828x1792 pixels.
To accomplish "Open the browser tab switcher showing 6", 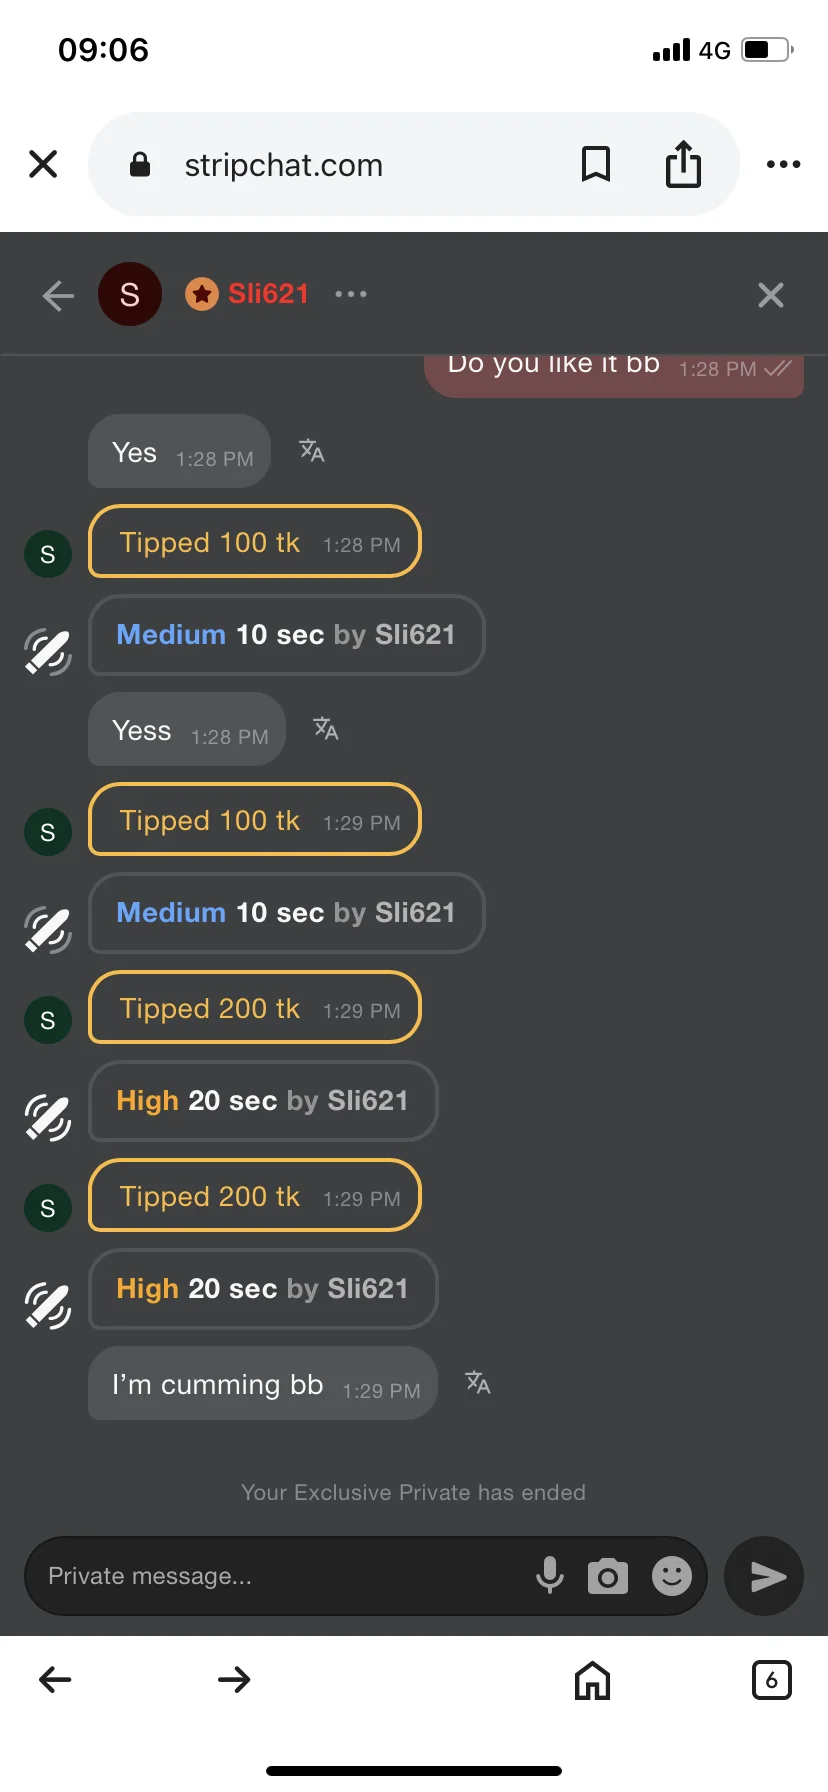I will pos(771,1680).
